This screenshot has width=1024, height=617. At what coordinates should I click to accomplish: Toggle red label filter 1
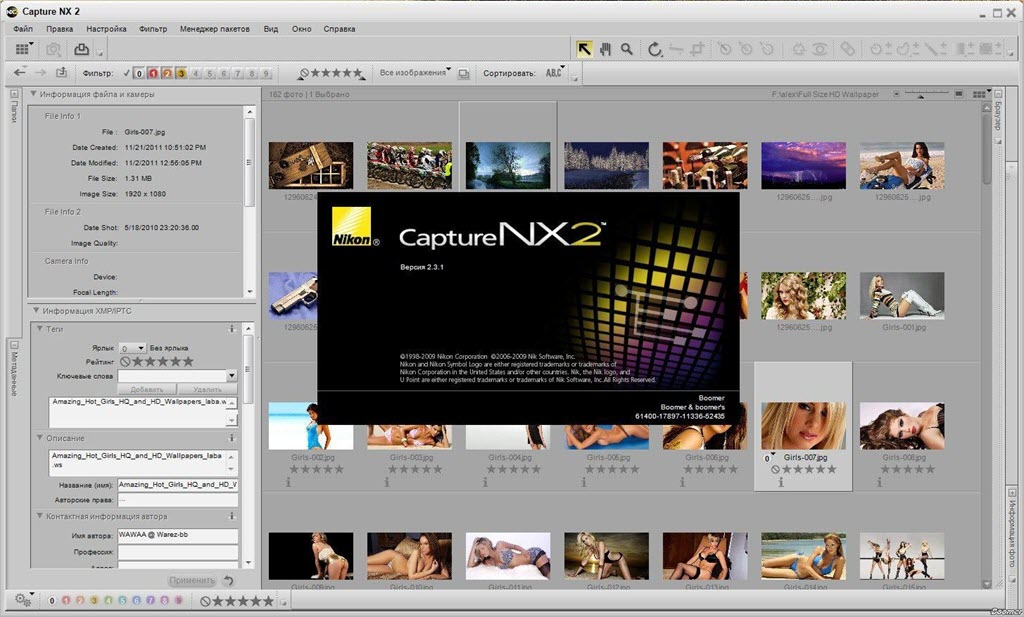pyautogui.click(x=153, y=74)
